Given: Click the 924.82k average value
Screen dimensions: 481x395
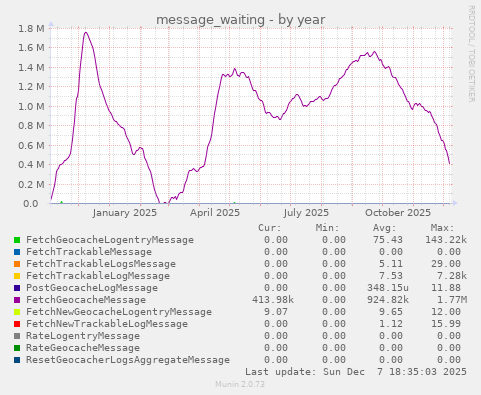Looking at the screenshot, I should tap(388, 300).
